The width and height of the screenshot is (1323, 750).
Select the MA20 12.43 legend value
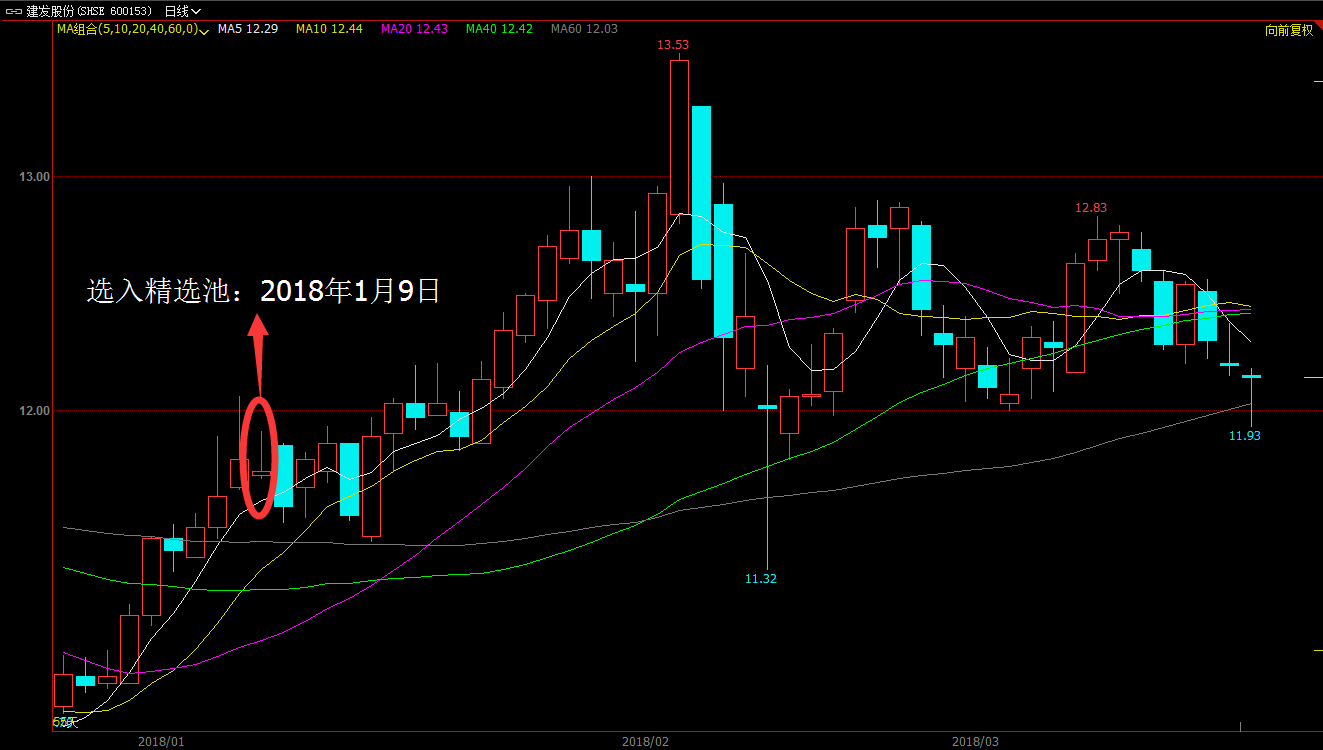click(414, 29)
